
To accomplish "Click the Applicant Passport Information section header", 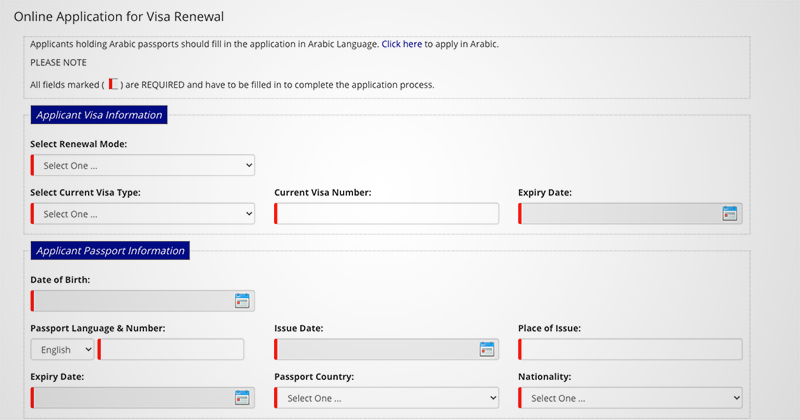I will click(x=110, y=251).
